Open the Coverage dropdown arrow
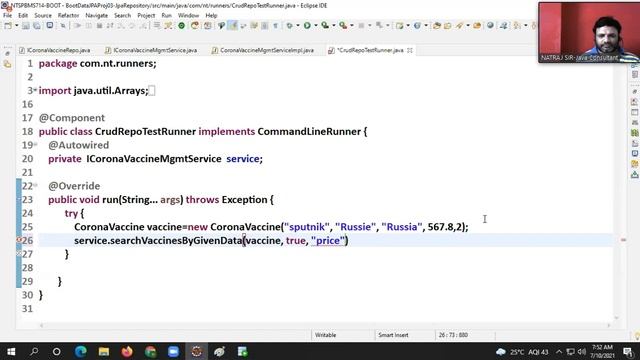The height and width of the screenshot is (360, 640). coord(334,26)
